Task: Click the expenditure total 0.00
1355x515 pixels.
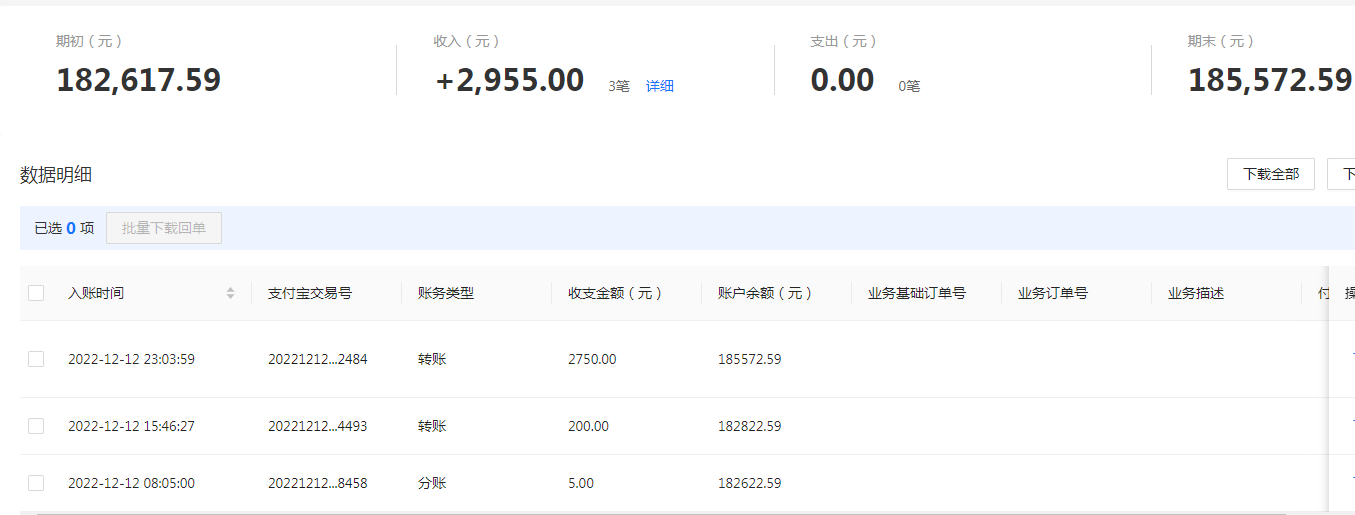Action: (x=843, y=80)
